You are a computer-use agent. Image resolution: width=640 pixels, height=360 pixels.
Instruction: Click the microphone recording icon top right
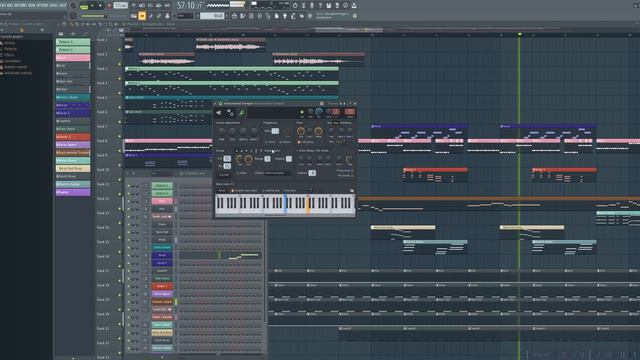(311, 5)
